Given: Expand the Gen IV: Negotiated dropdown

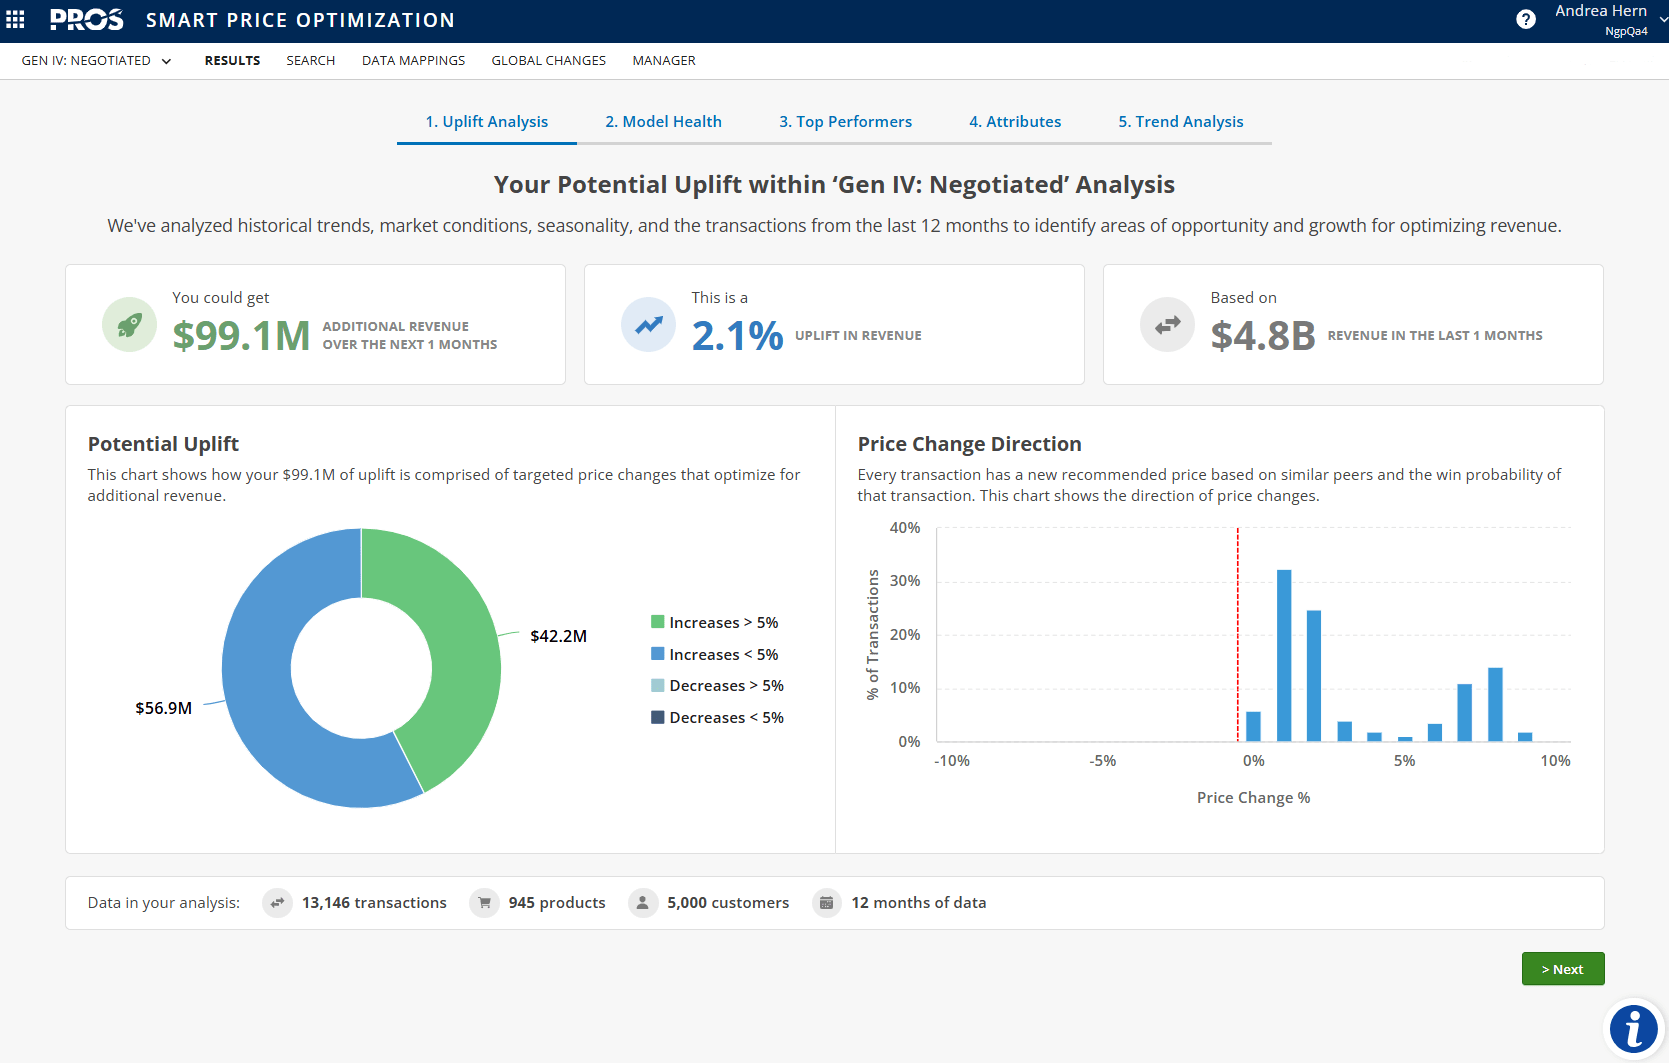Looking at the screenshot, I should tap(96, 61).
